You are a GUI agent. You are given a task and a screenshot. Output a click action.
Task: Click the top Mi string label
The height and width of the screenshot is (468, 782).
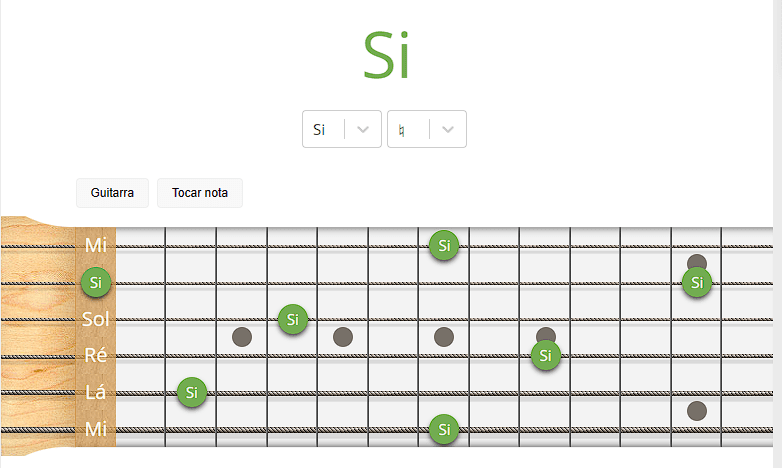coord(96,245)
